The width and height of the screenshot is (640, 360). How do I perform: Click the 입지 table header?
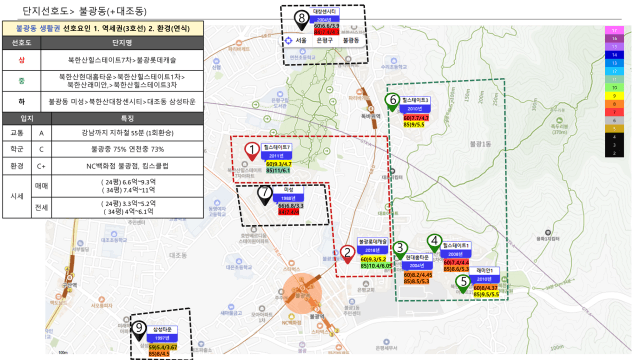27,118
